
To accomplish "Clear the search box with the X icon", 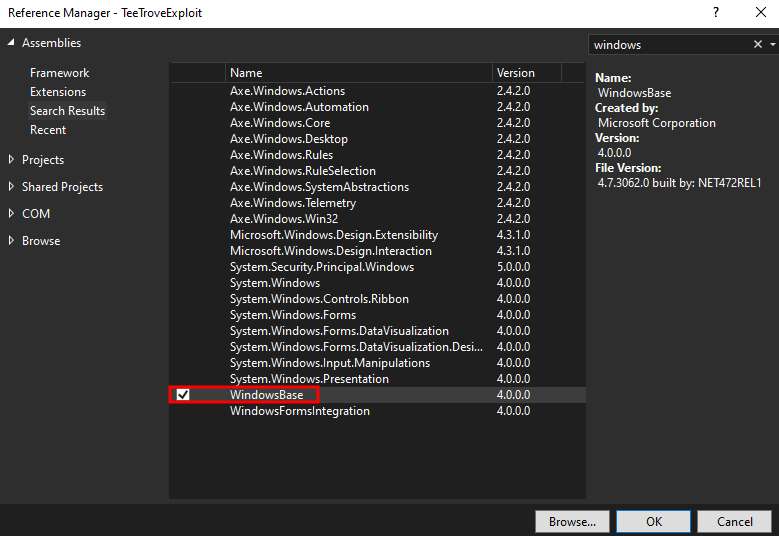I will coord(757,45).
